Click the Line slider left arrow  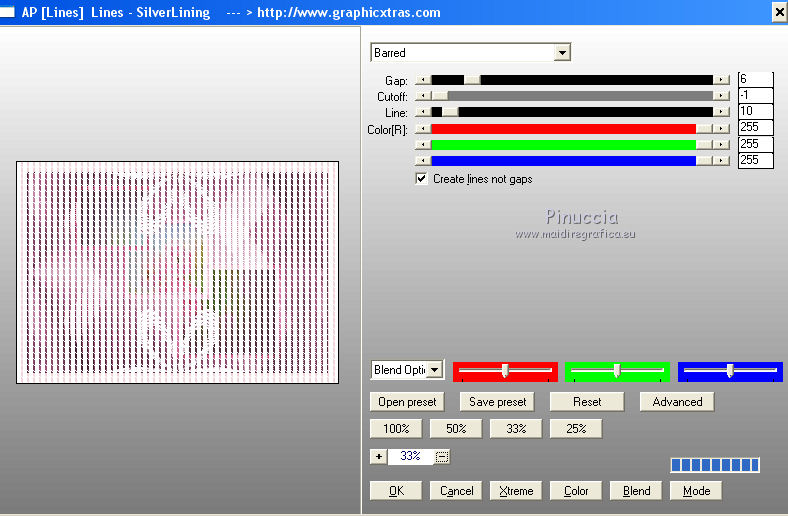point(424,112)
